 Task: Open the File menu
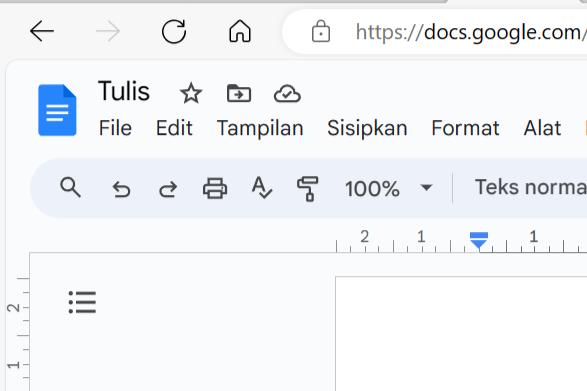point(115,128)
